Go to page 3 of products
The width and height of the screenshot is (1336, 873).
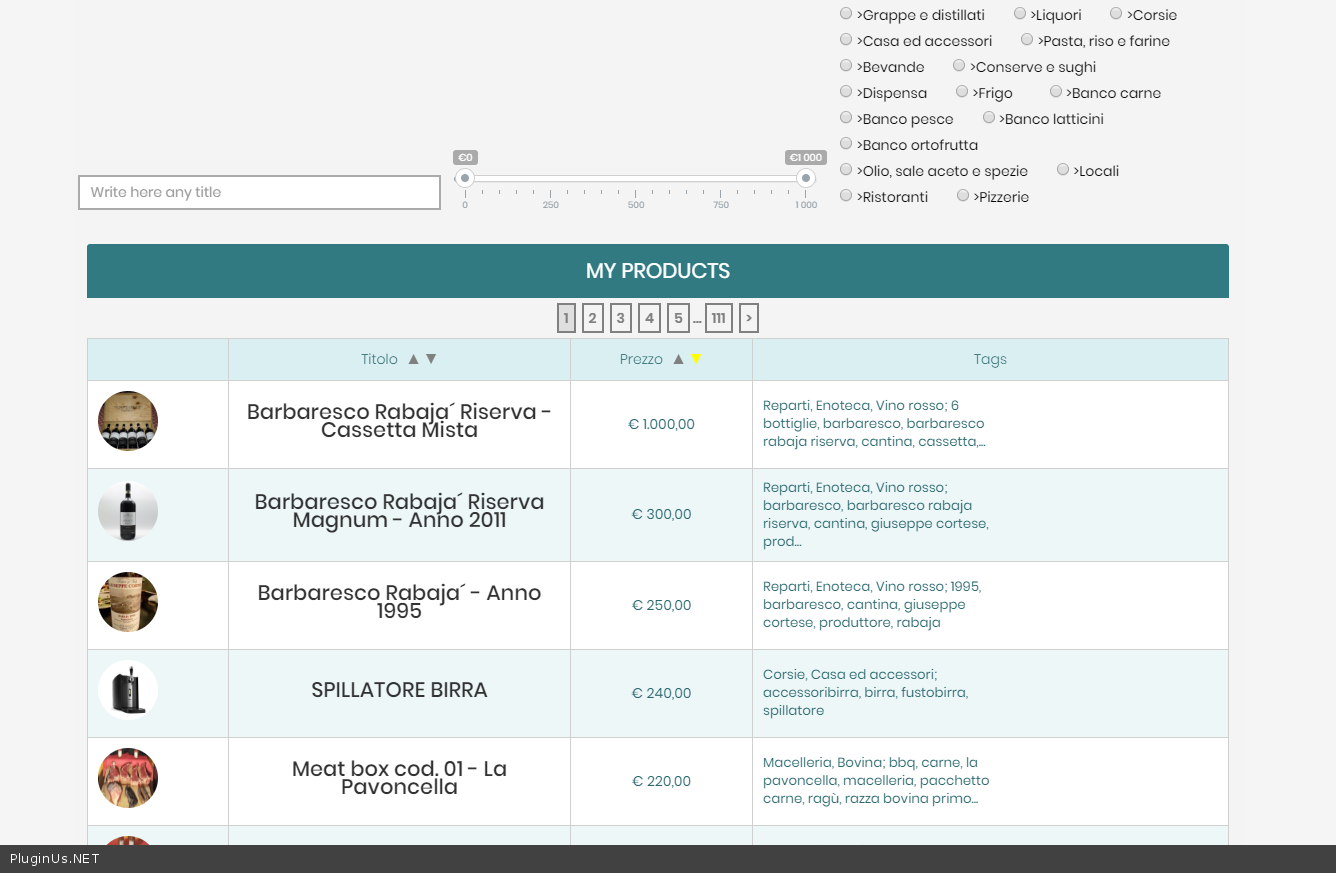click(620, 318)
